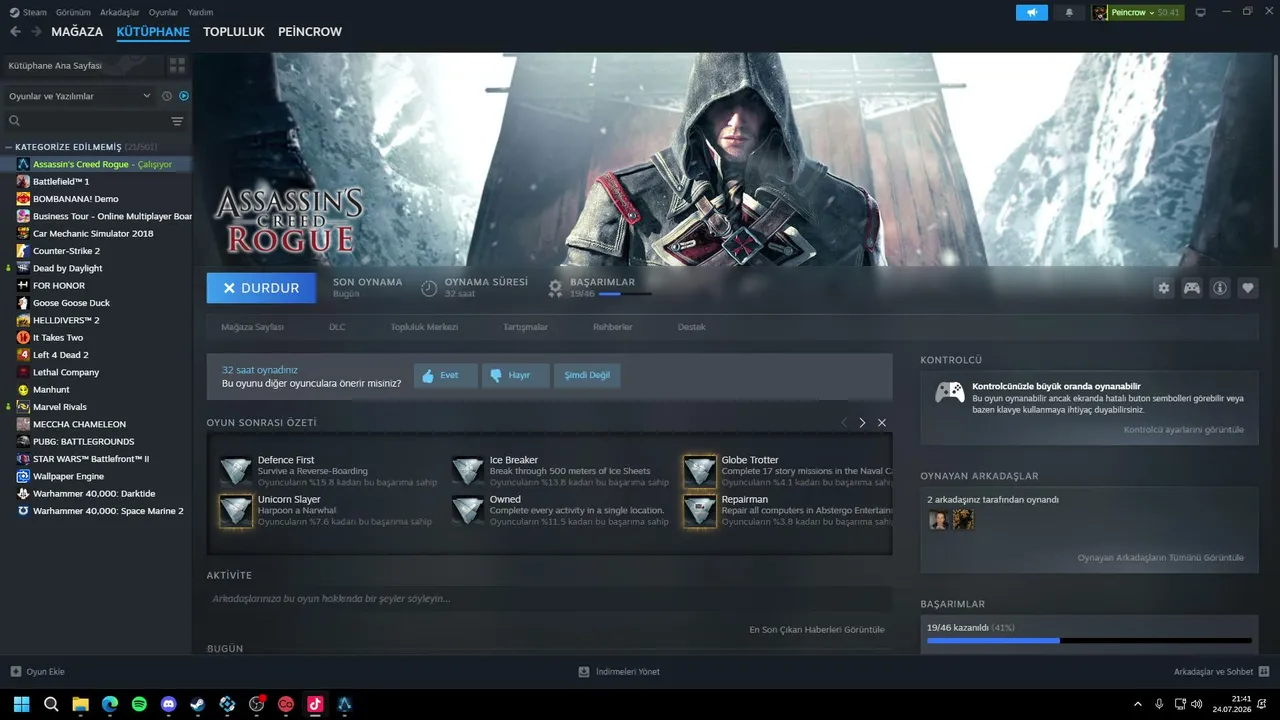Close the Oyun Sonrası Özeti panel
1280x720 pixels.
pos(882,423)
